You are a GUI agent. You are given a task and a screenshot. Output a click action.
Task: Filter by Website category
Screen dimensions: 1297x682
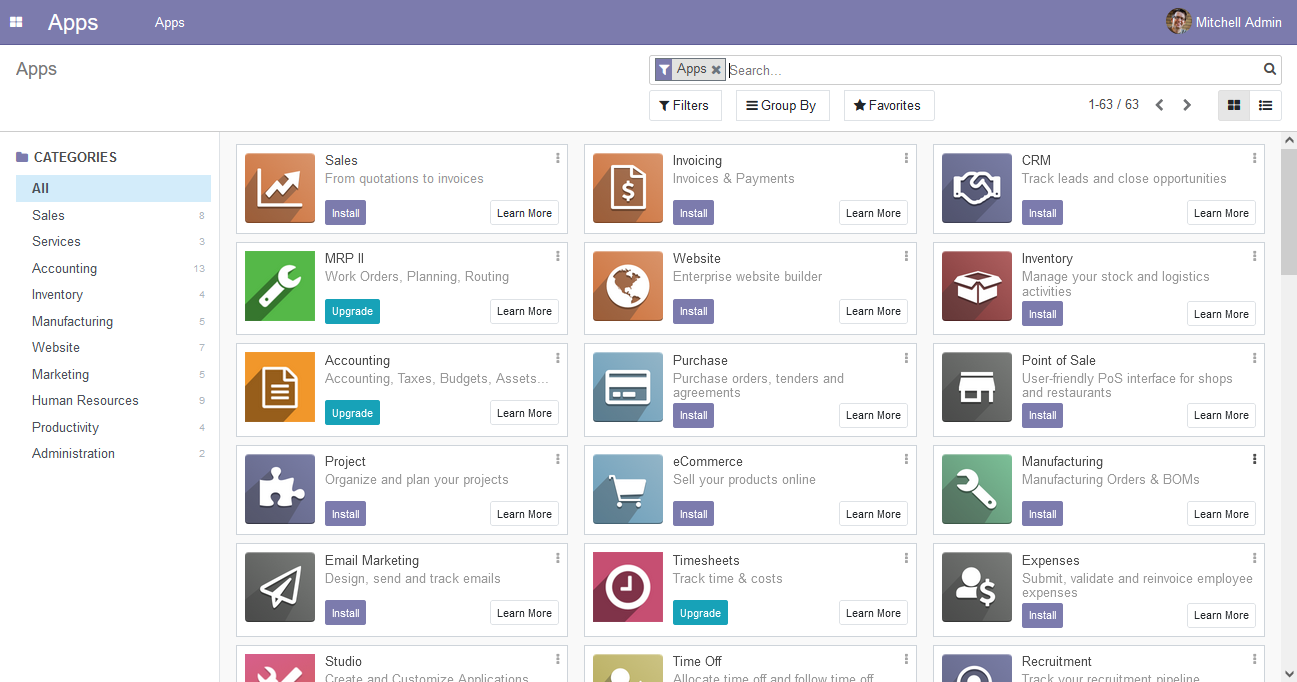[x=113, y=347]
